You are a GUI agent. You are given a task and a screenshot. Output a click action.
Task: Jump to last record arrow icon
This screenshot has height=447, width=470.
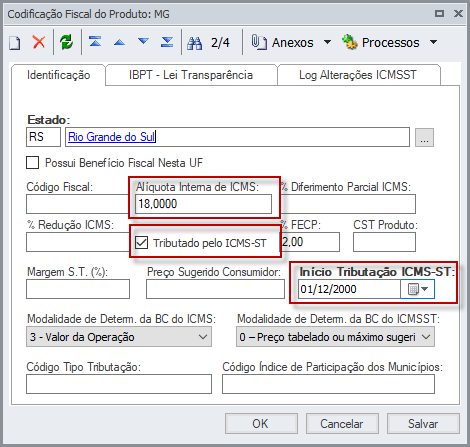coord(167,42)
